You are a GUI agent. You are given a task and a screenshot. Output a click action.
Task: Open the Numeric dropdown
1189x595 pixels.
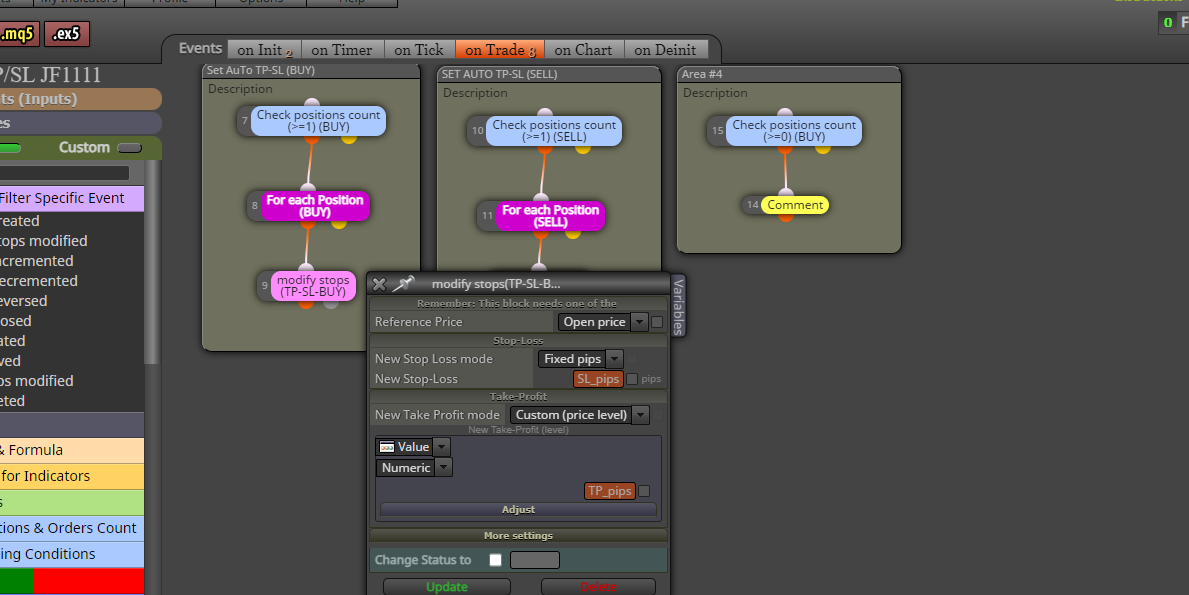pos(414,468)
